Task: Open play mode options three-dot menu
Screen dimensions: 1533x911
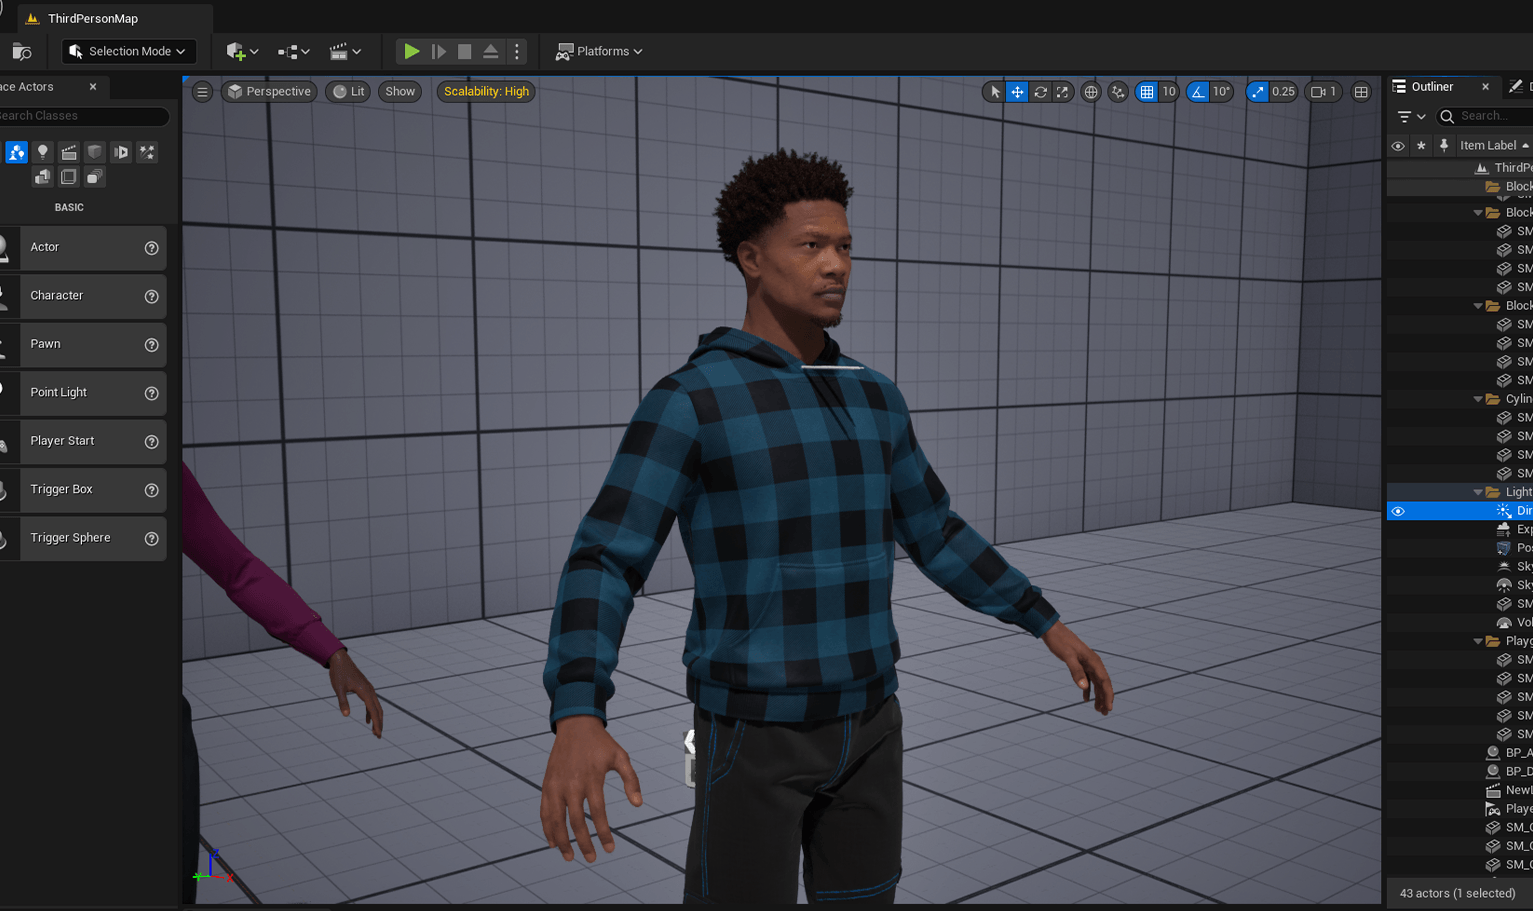Action: pos(517,51)
